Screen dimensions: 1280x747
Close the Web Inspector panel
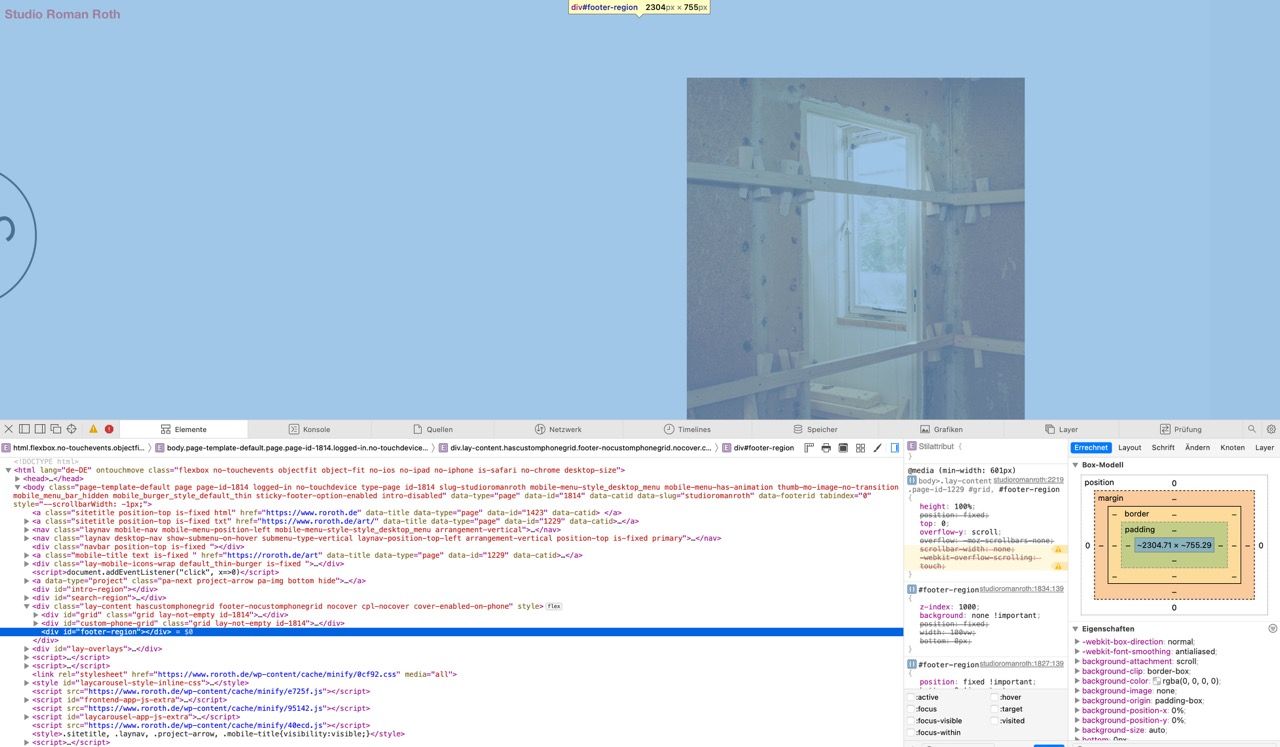(9, 429)
